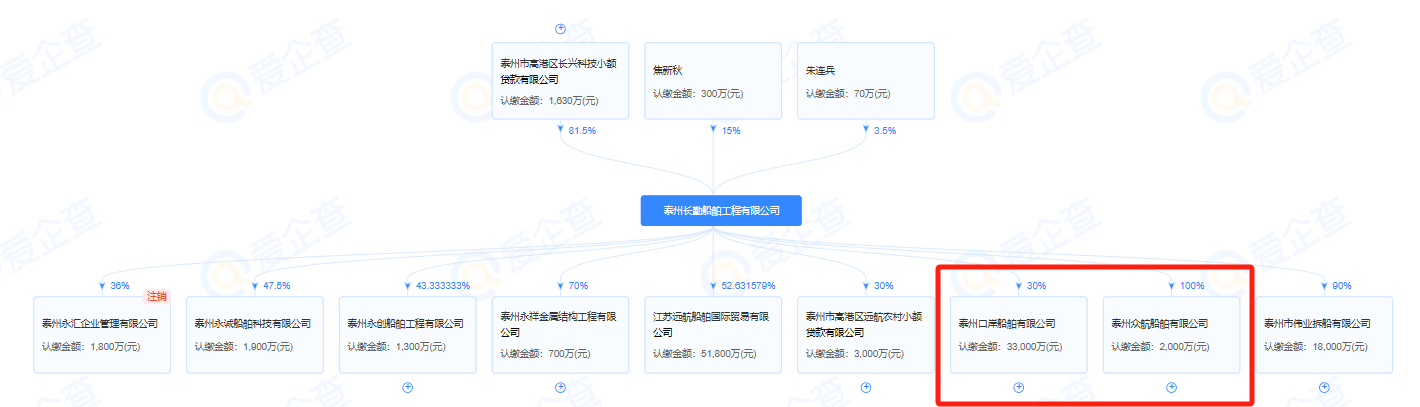Expand subsidiaries below 泰州口岸船舶有限公司
The height and width of the screenshot is (407, 1420).
tap(1019, 387)
